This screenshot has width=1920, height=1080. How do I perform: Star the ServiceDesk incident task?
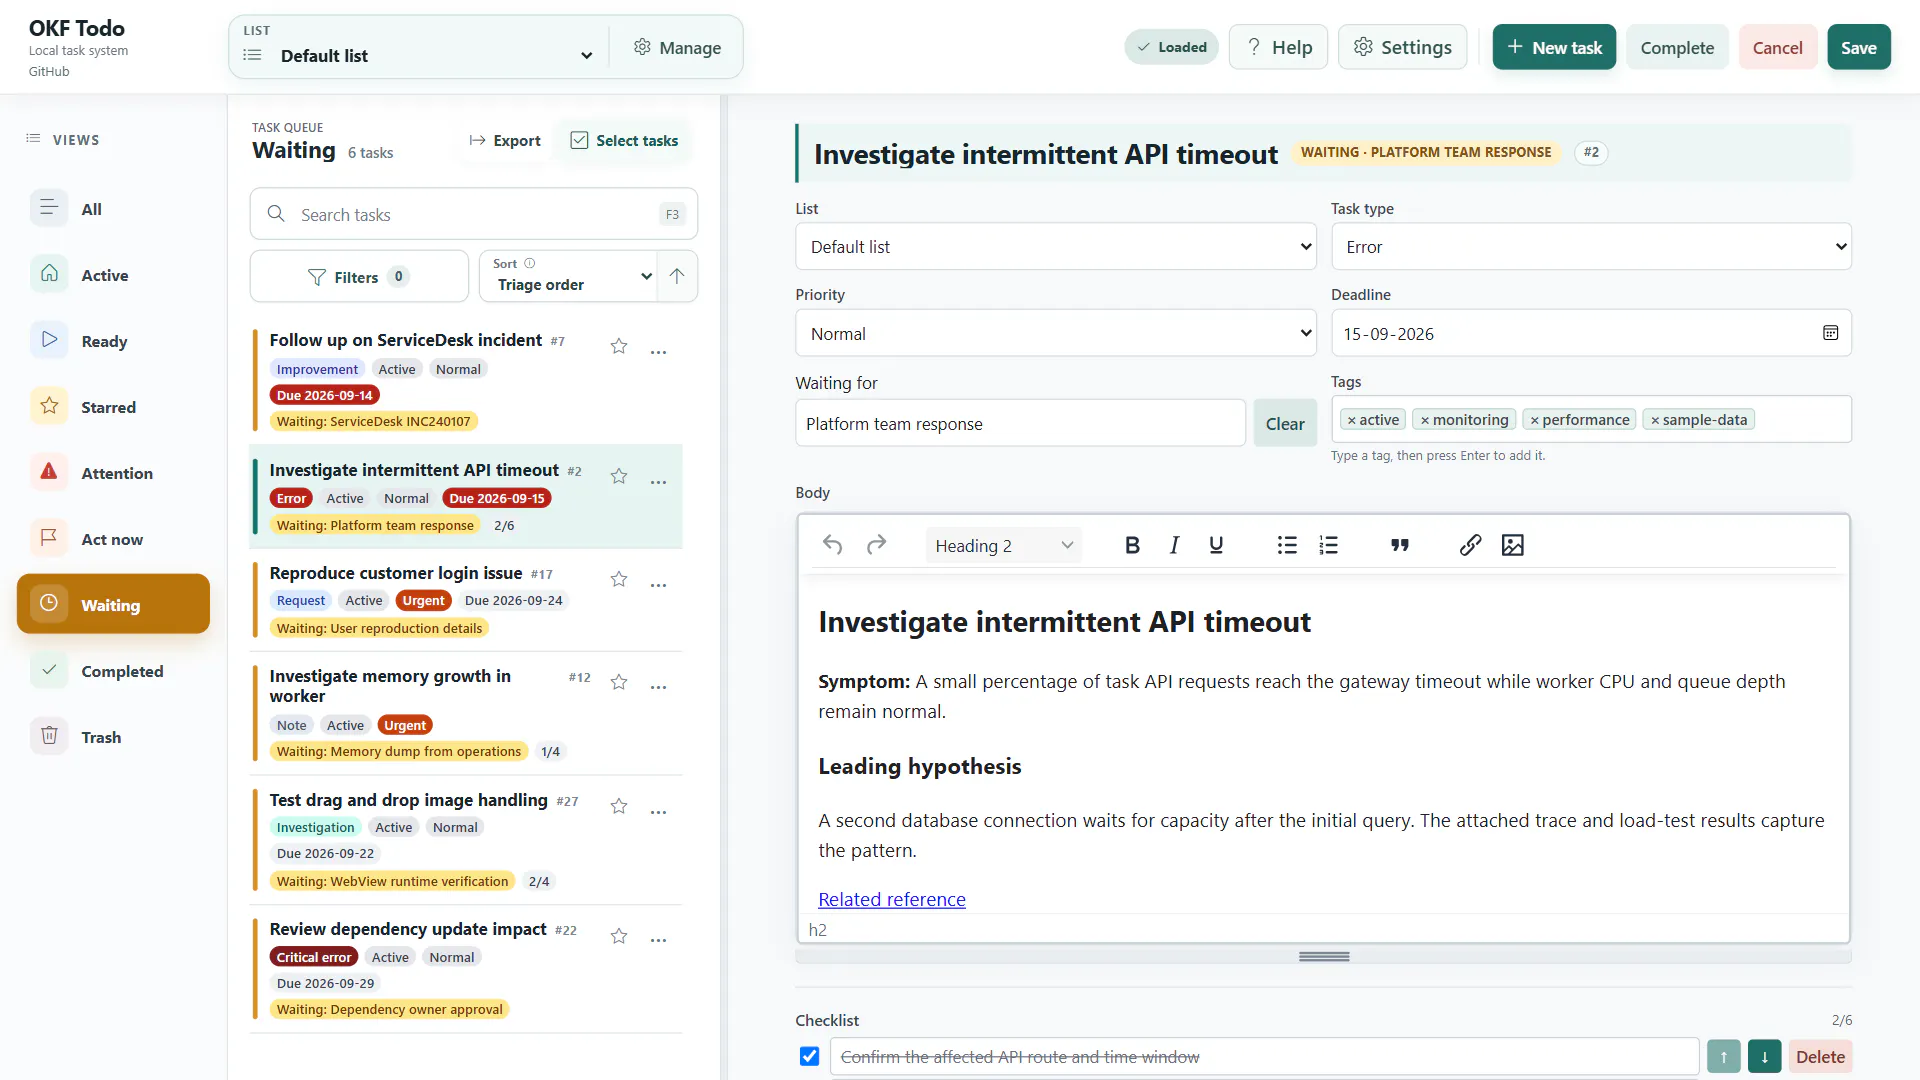(619, 346)
